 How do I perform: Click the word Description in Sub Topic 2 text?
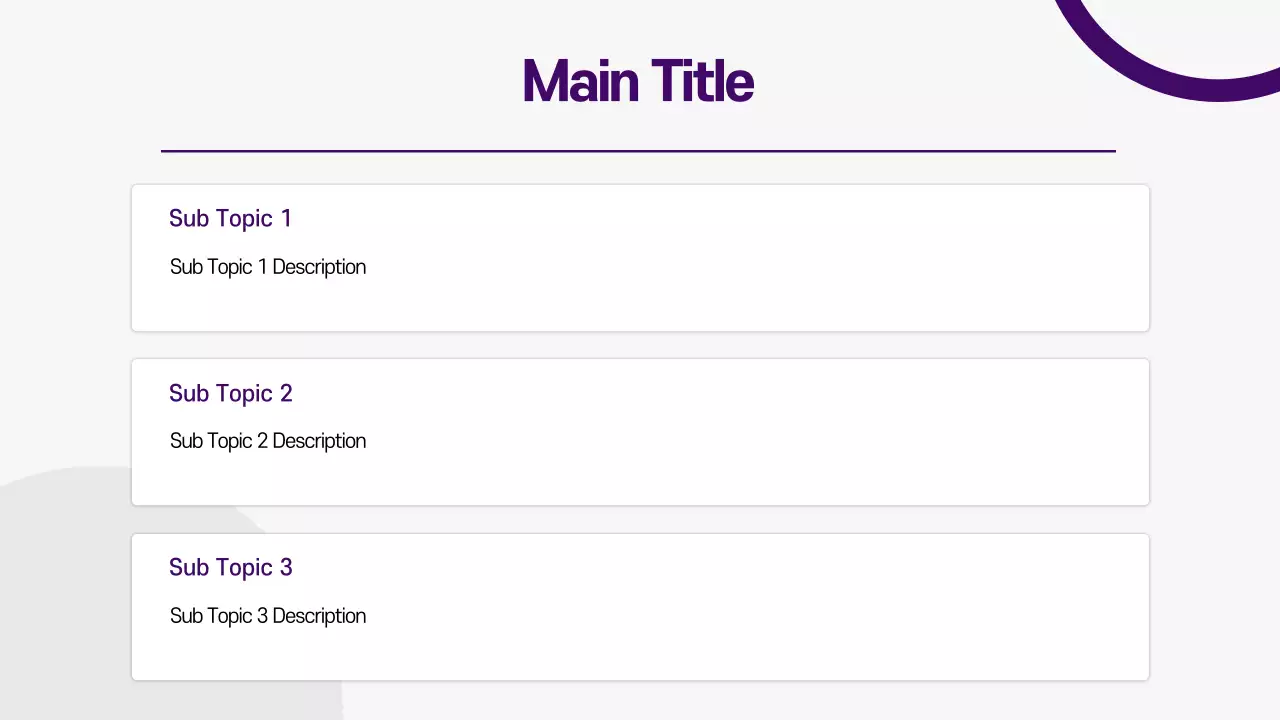319,441
